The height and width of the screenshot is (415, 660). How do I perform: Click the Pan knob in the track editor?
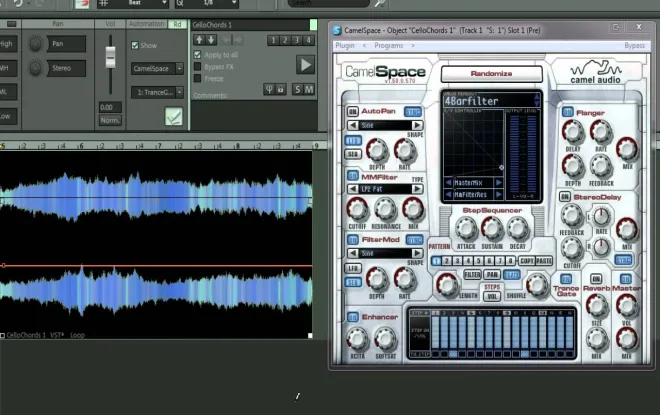click(x=35, y=44)
